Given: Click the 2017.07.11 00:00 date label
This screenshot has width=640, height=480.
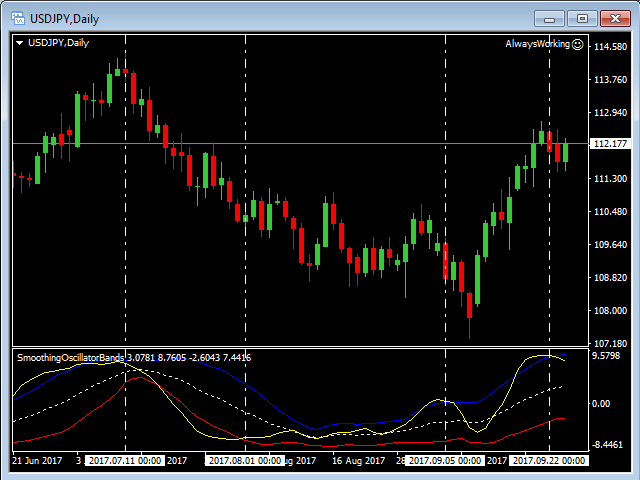Looking at the screenshot, I should coord(125,461).
